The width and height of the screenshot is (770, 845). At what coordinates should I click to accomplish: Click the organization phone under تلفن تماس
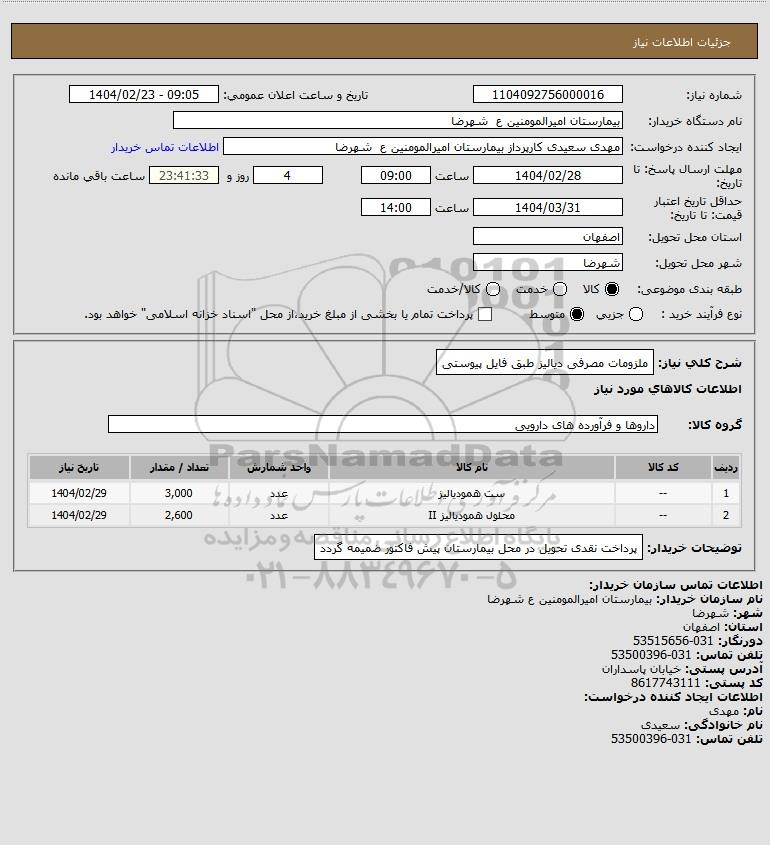pyautogui.click(x=651, y=655)
